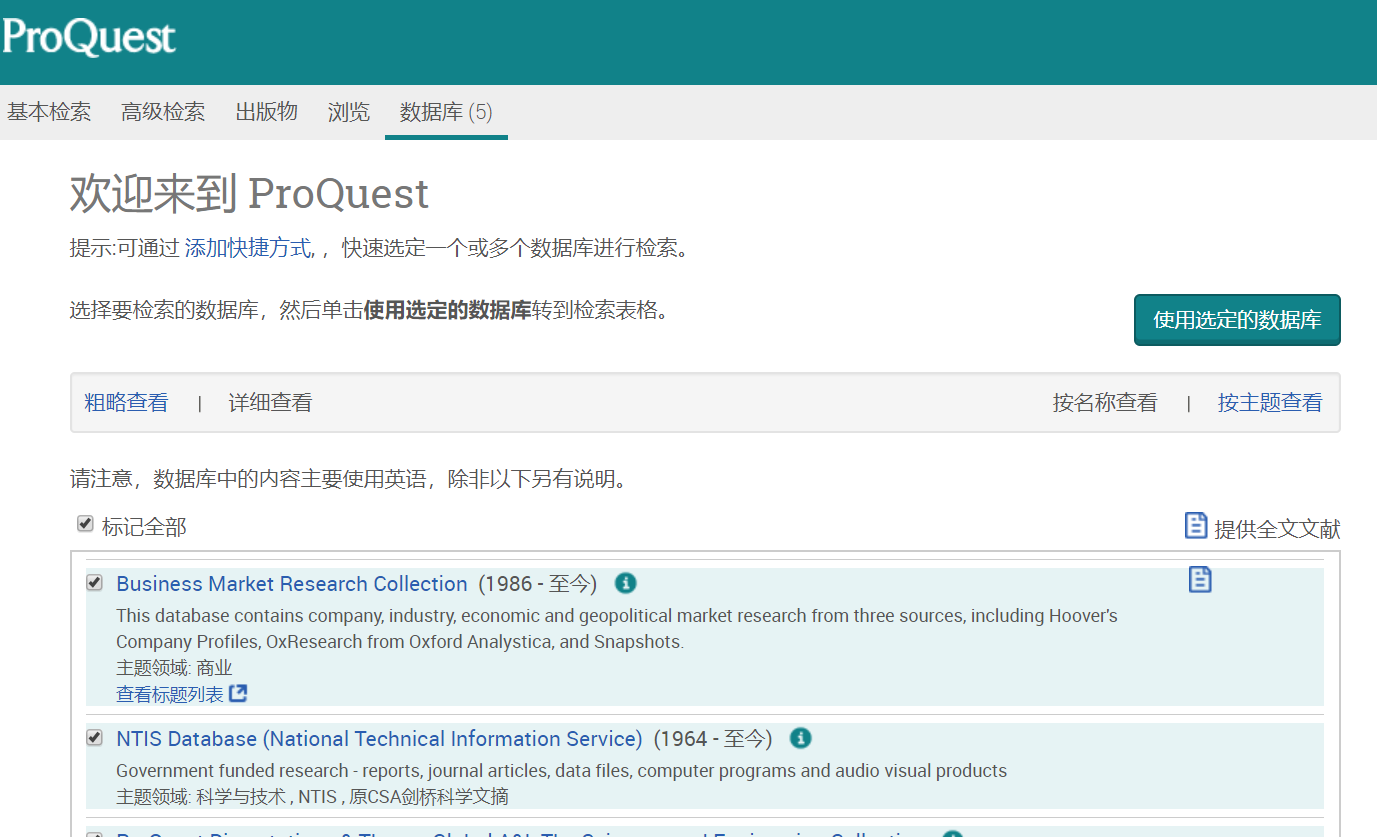The height and width of the screenshot is (837, 1377).
Task: Toggle the NTIS Database checkbox
Action: pos(95,738)
